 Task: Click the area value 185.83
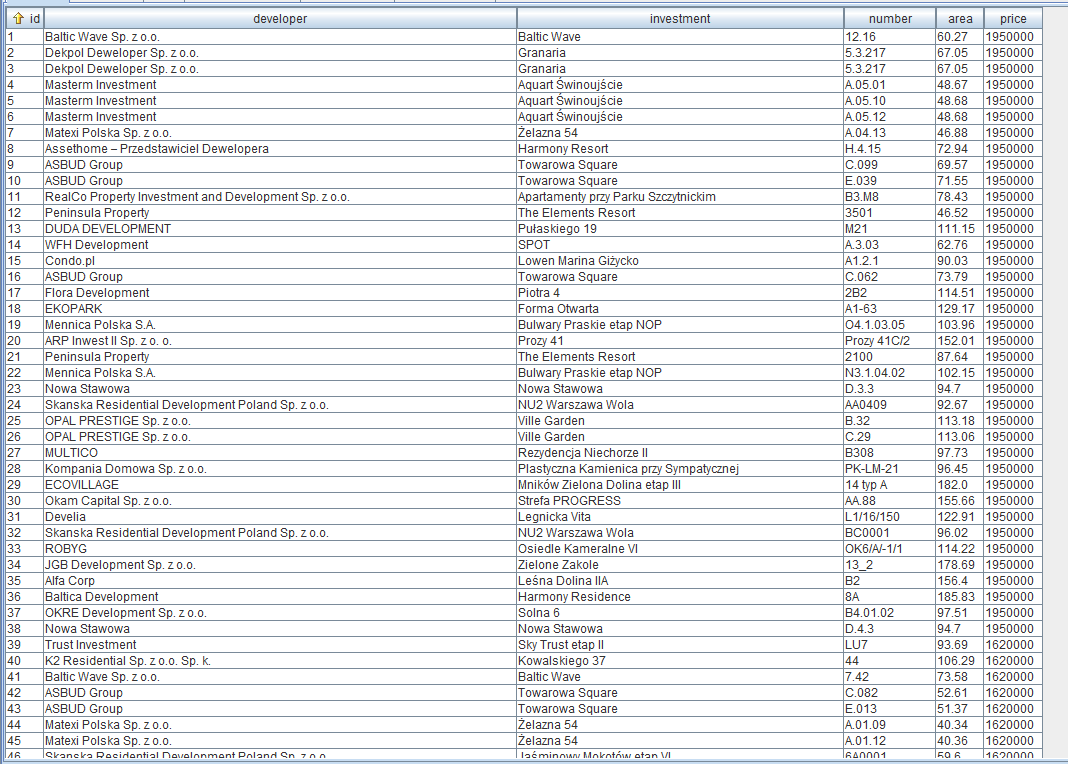click(953, 597)
